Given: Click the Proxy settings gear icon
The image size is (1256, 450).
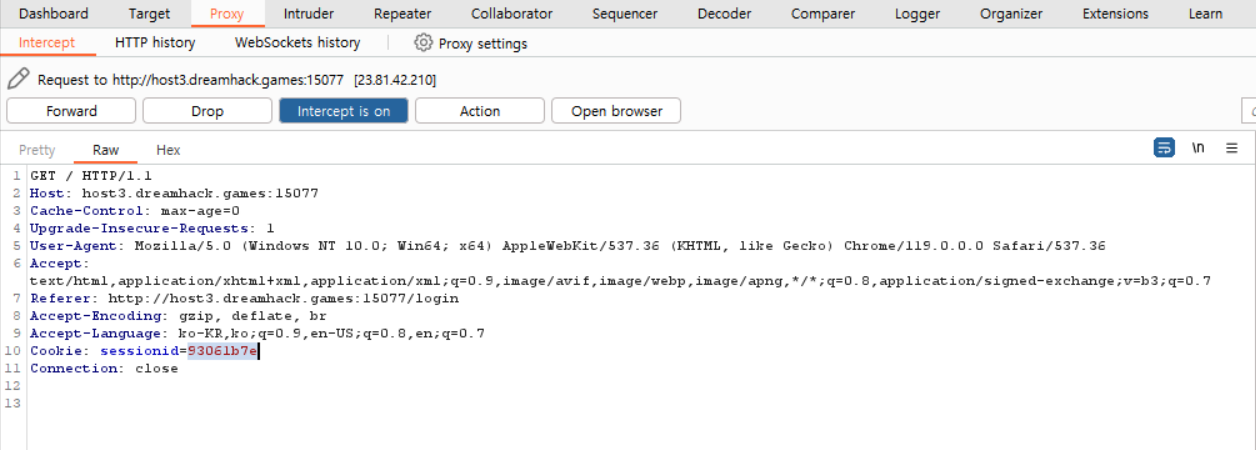Looking at the screenshot, I should [x=423, y=43].
